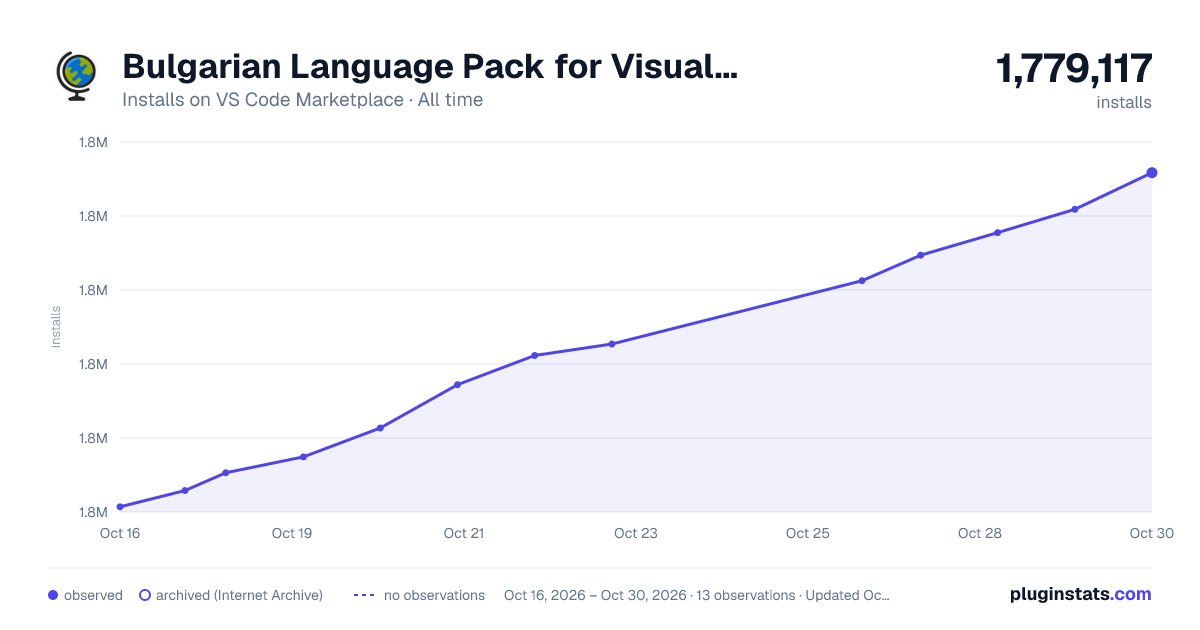Click the "Oct 23" x-axis label
This screenshot has height=630, width=1200.
click(x=636, y=533)
